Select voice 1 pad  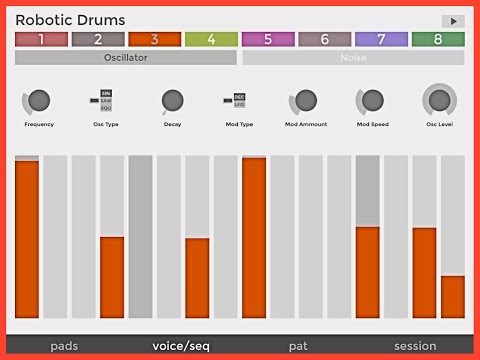[41, 39]
